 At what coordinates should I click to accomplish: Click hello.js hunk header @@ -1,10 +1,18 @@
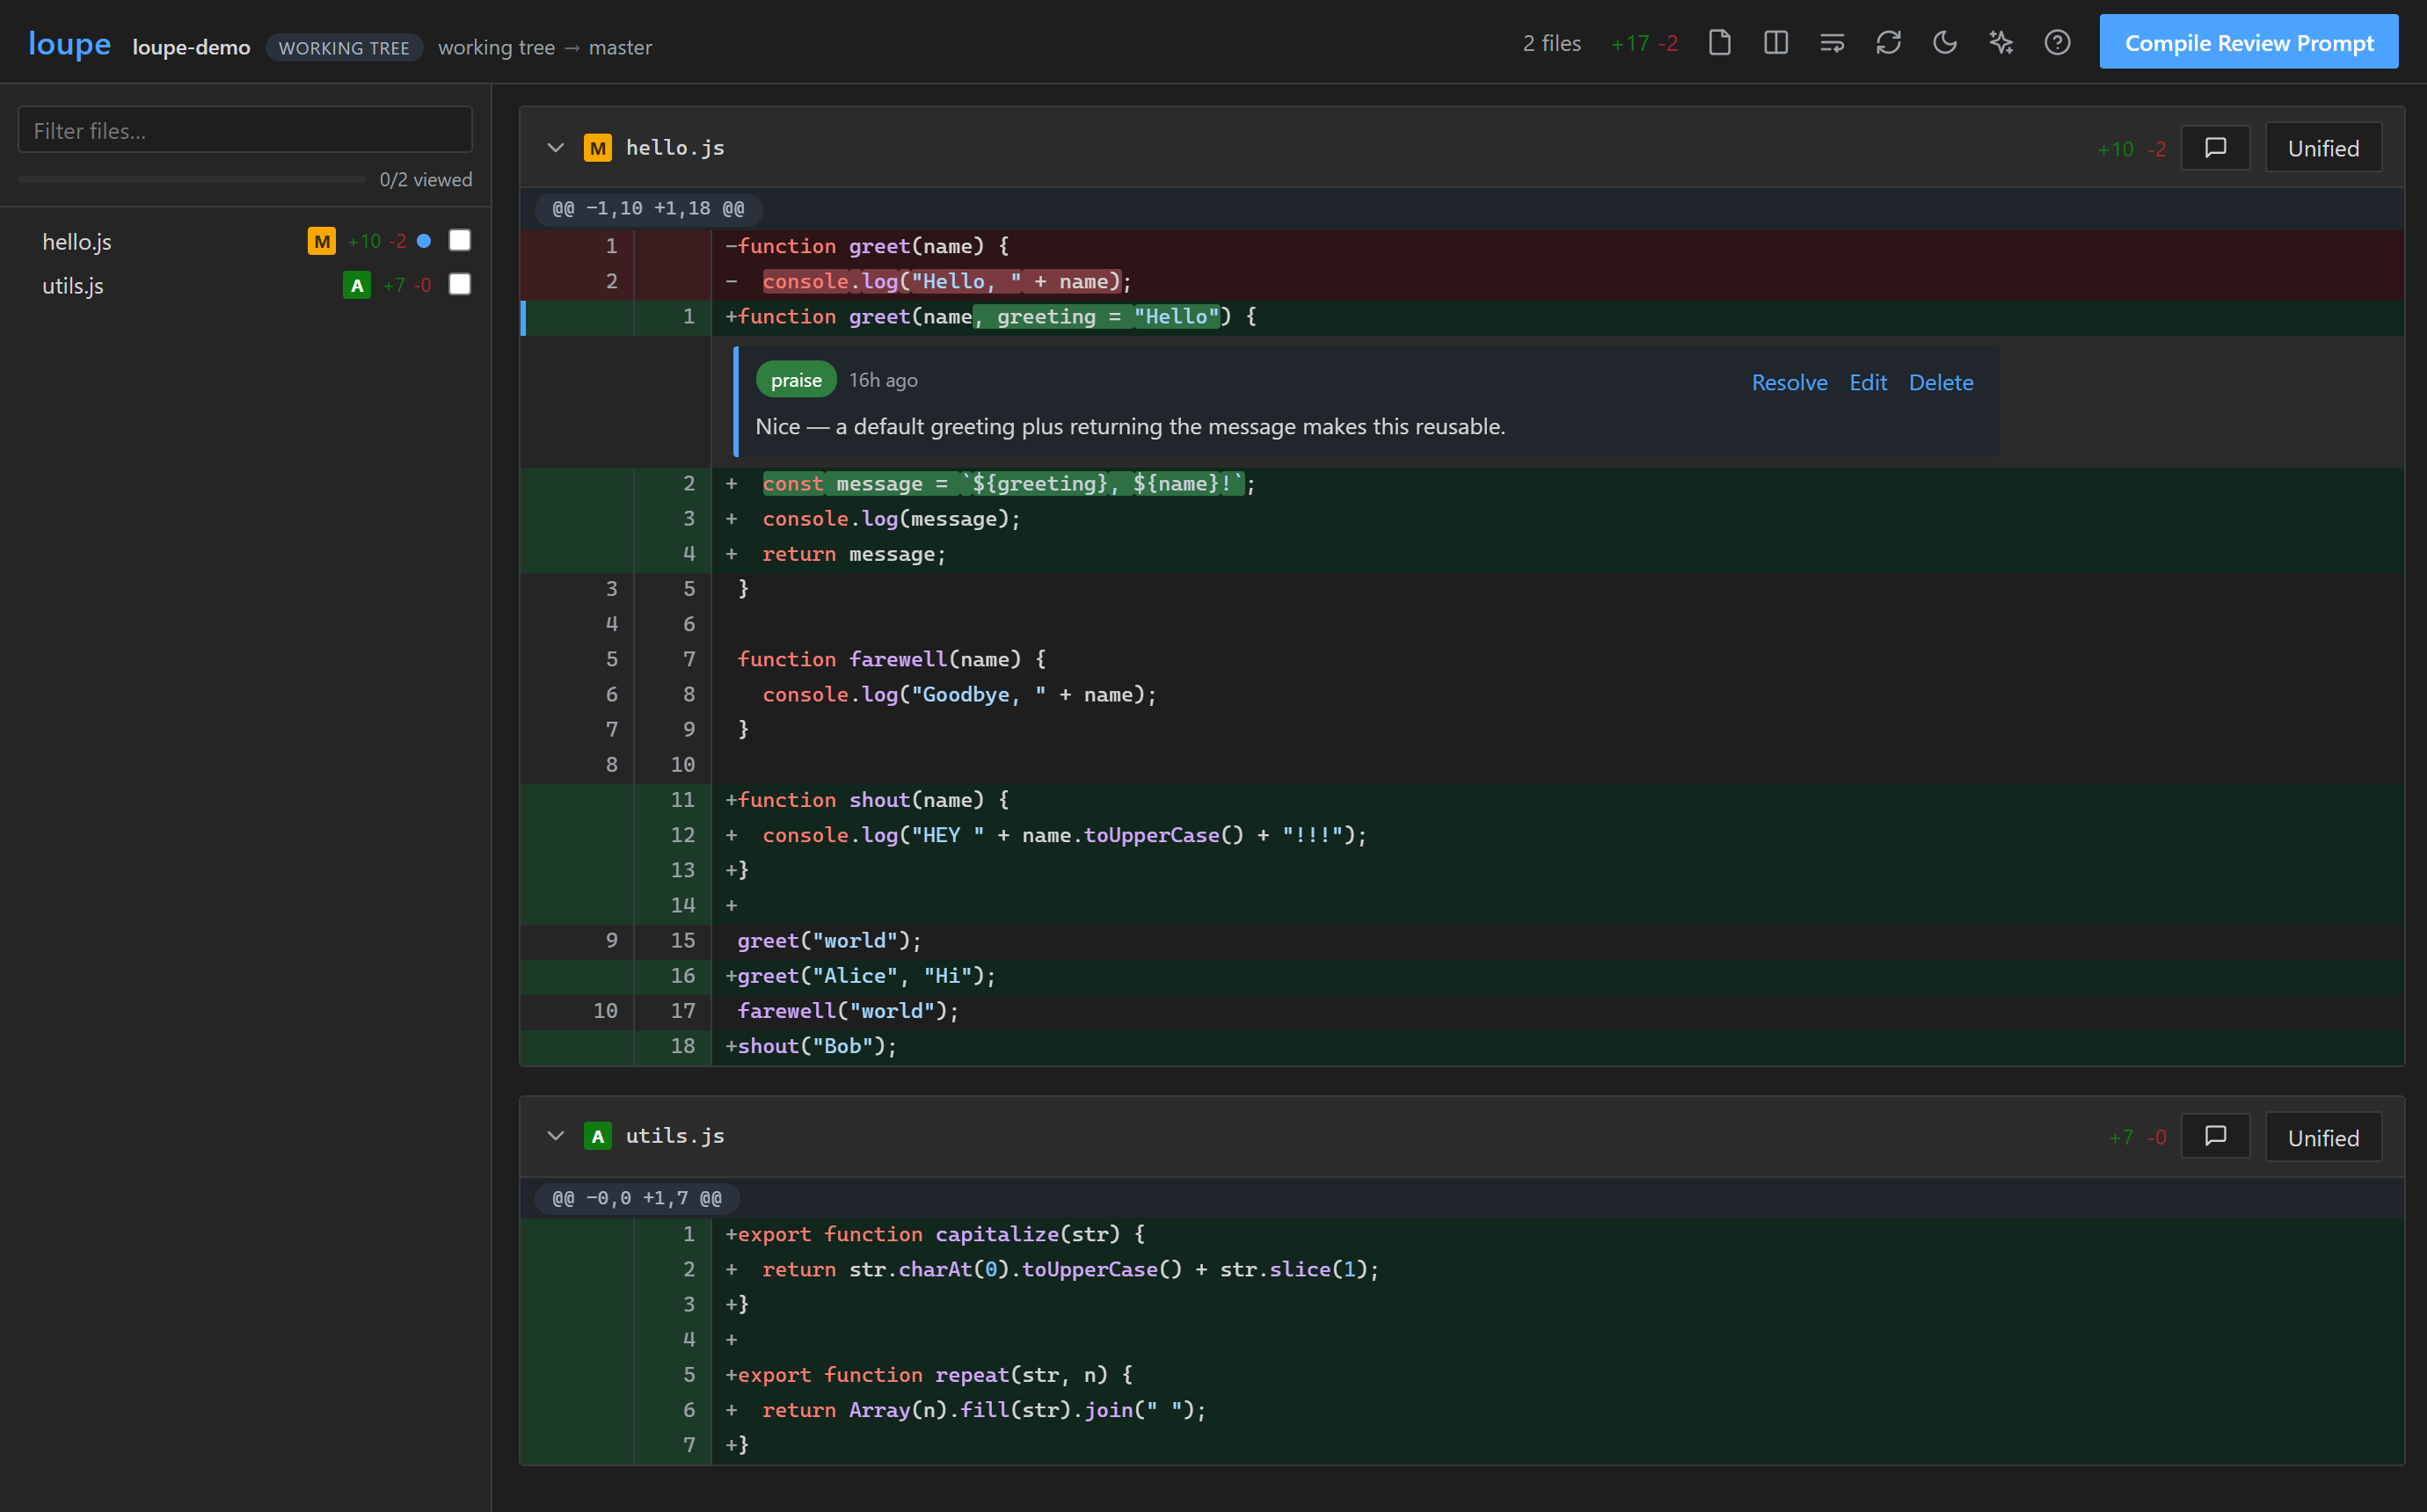click(648, 208)
